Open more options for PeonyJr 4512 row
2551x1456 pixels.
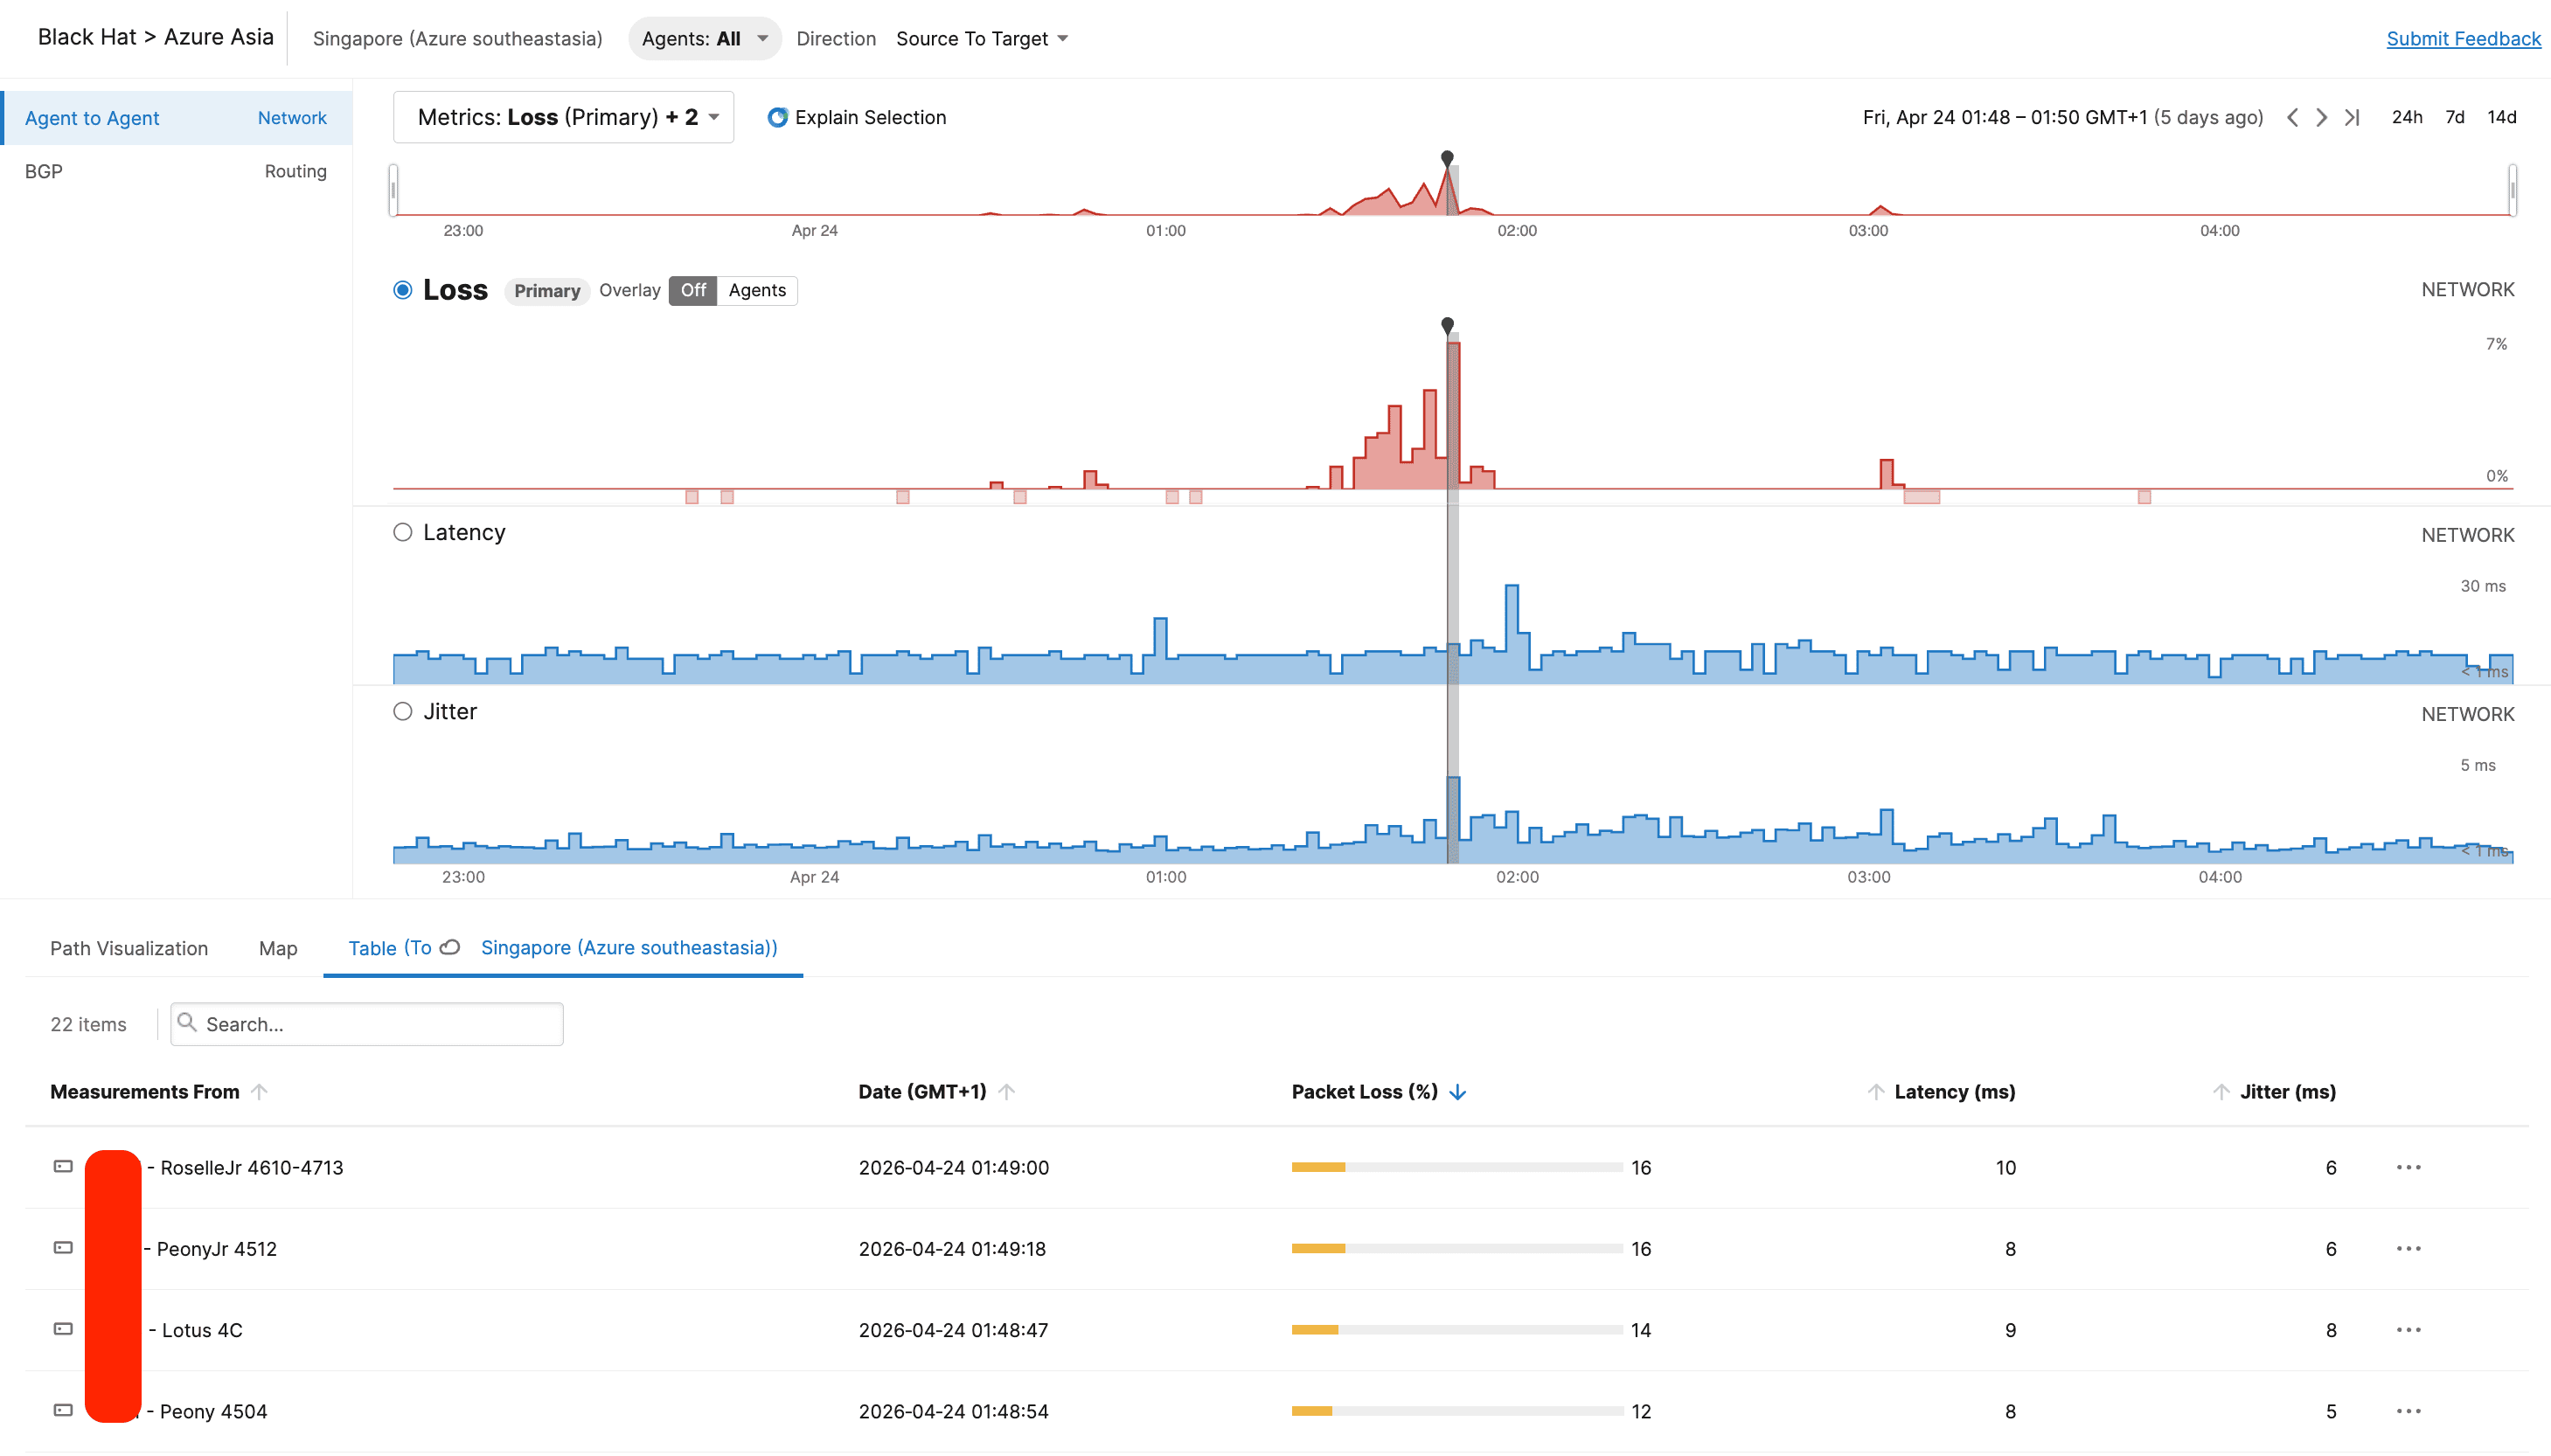tap(2408, 1248)
